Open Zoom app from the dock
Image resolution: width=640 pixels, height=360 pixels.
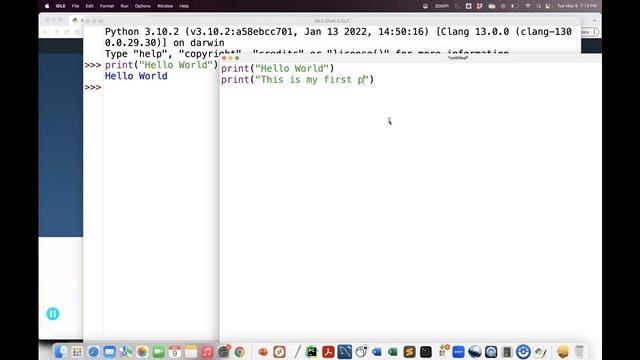[458, 351]
